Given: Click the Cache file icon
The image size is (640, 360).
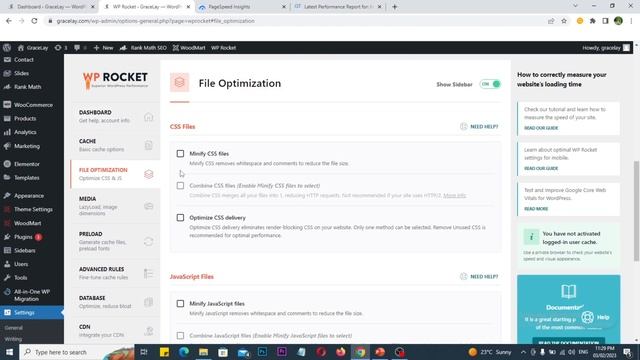Looking at the screenshot, I should [x=149, y=145].
